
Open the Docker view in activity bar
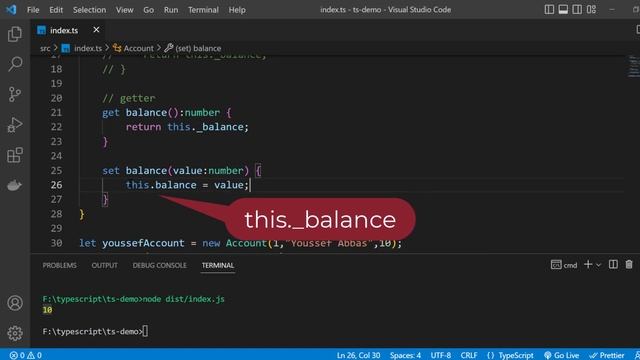15,185
